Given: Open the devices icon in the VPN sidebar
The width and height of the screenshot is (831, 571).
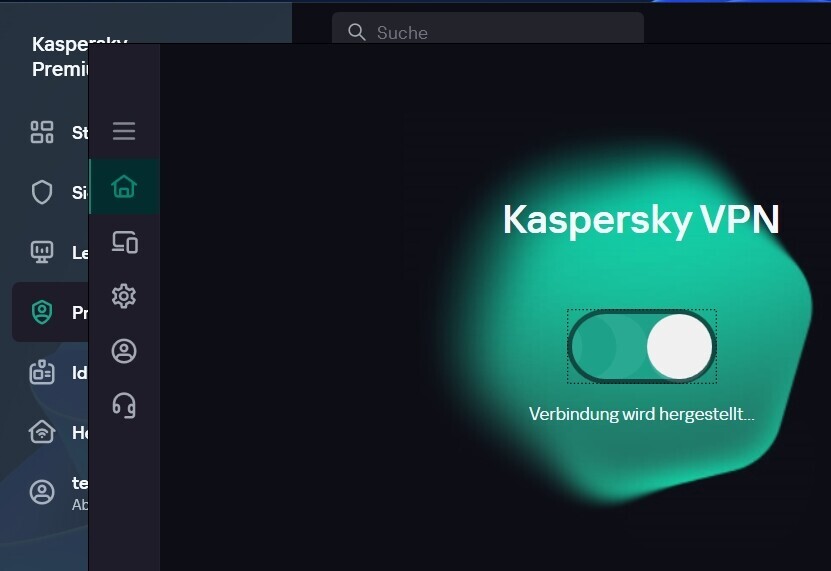Looking at the screenshot, I should (x=125, y=242).
